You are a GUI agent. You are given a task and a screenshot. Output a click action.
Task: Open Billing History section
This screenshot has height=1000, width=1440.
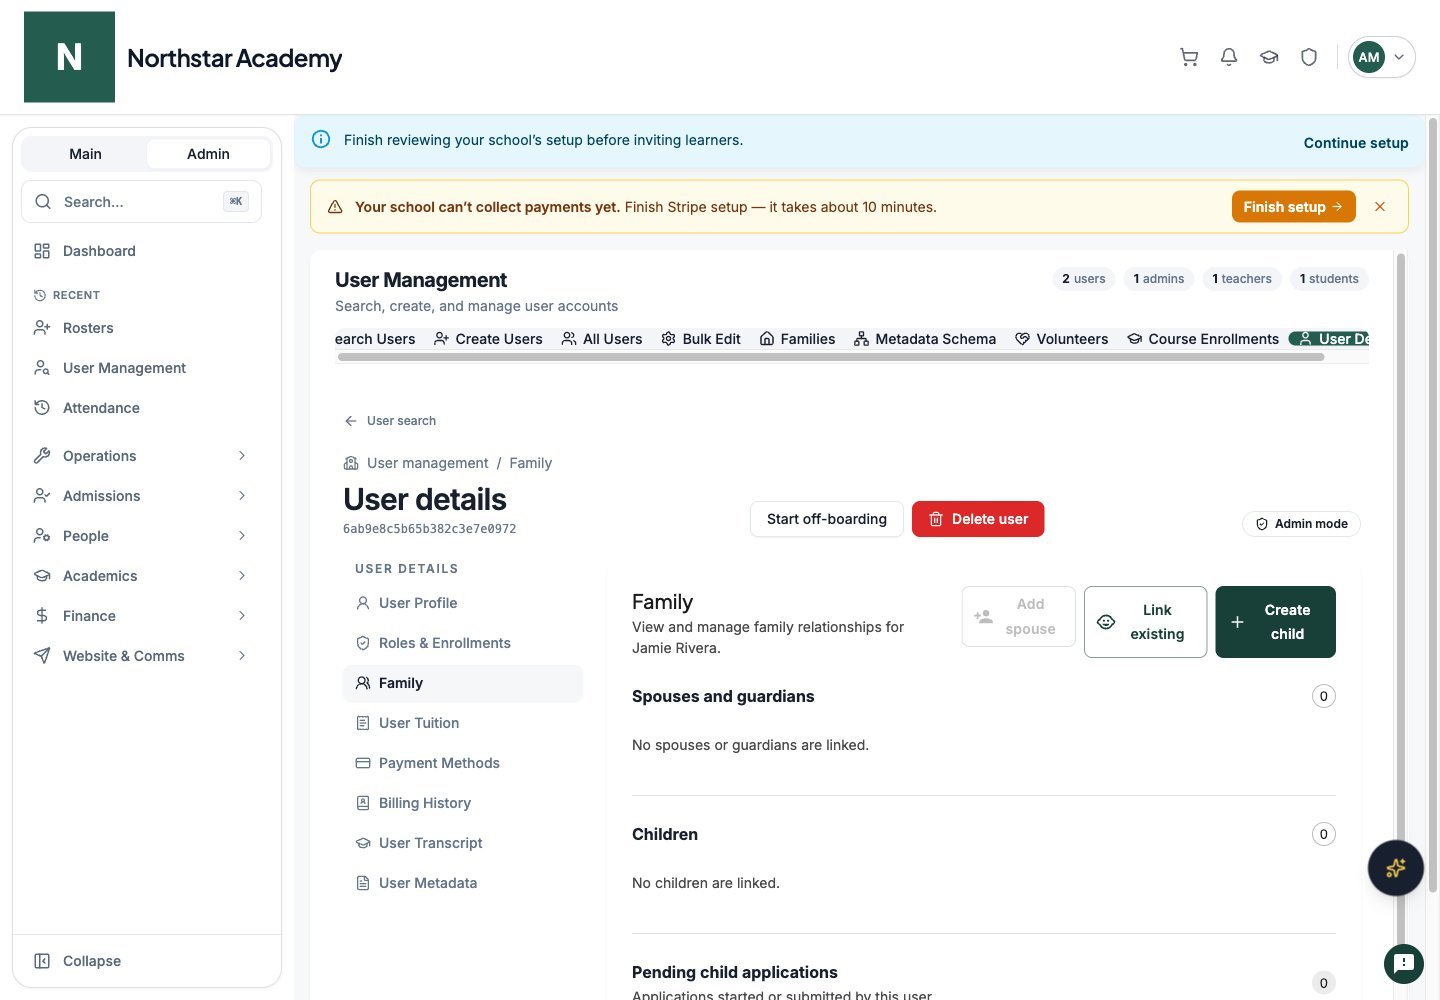(x=462, y=803)
